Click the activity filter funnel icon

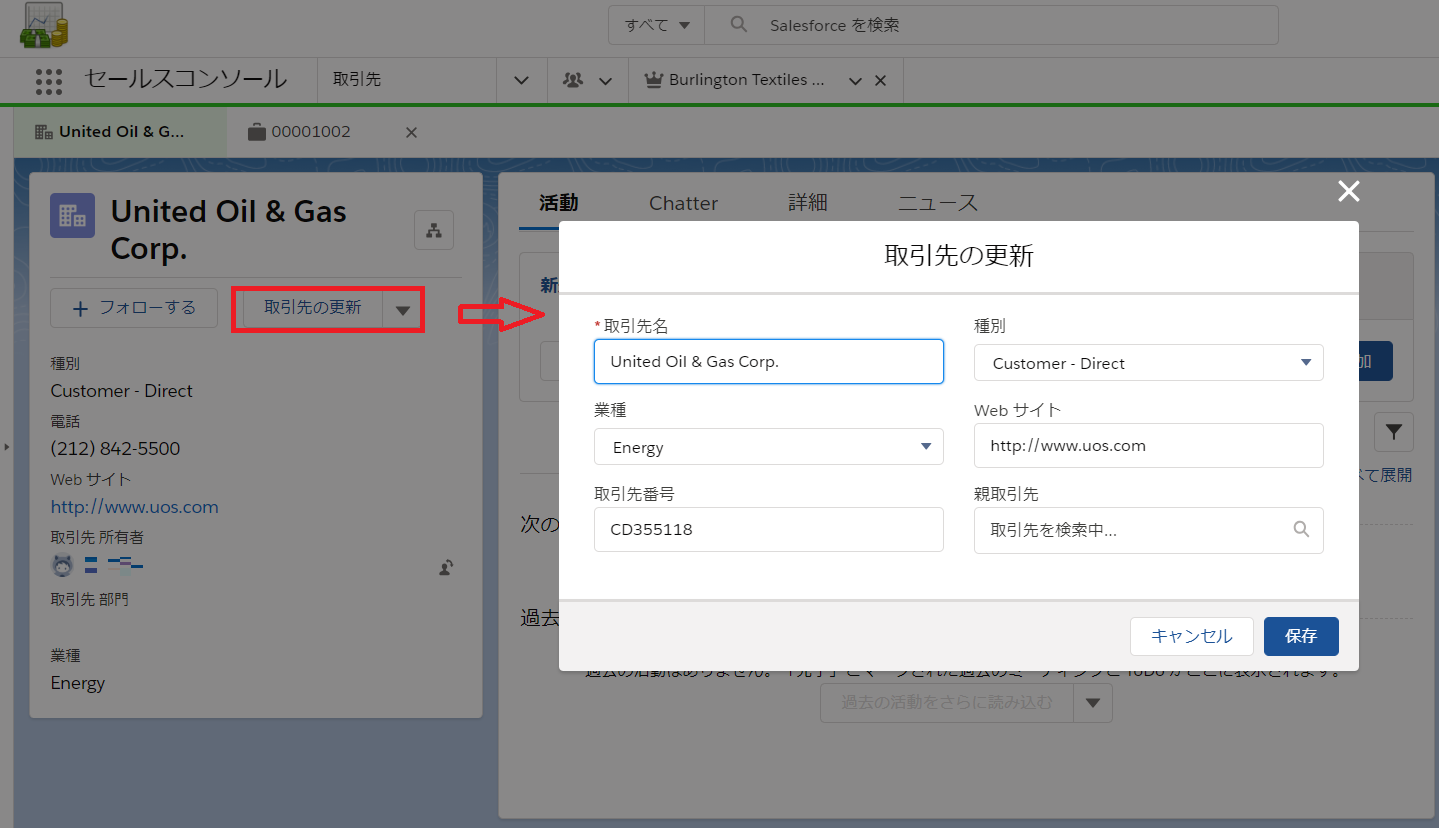(1393, 433)
